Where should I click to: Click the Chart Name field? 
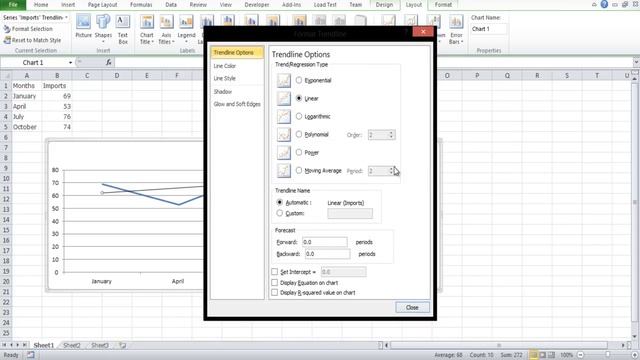tap(489, 29)
